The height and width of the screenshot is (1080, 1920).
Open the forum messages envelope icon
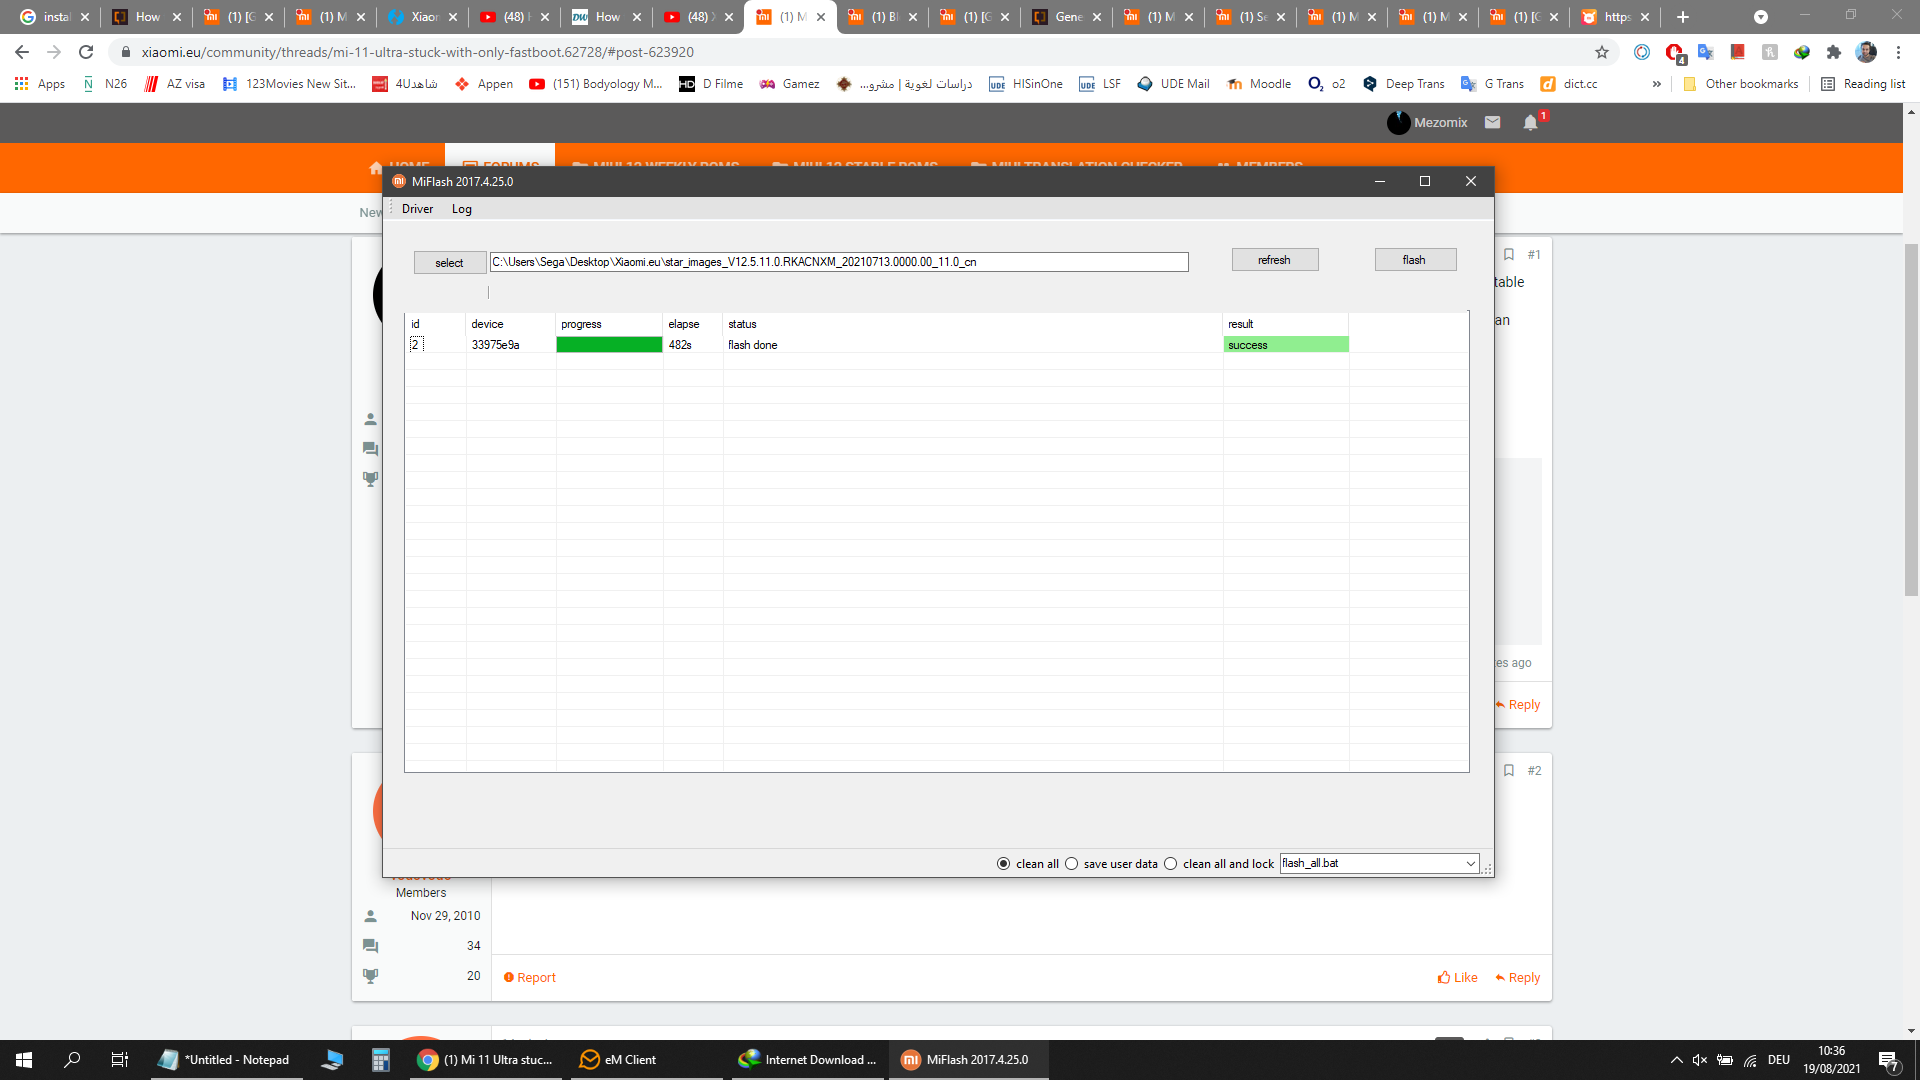tap(1493, 122)
